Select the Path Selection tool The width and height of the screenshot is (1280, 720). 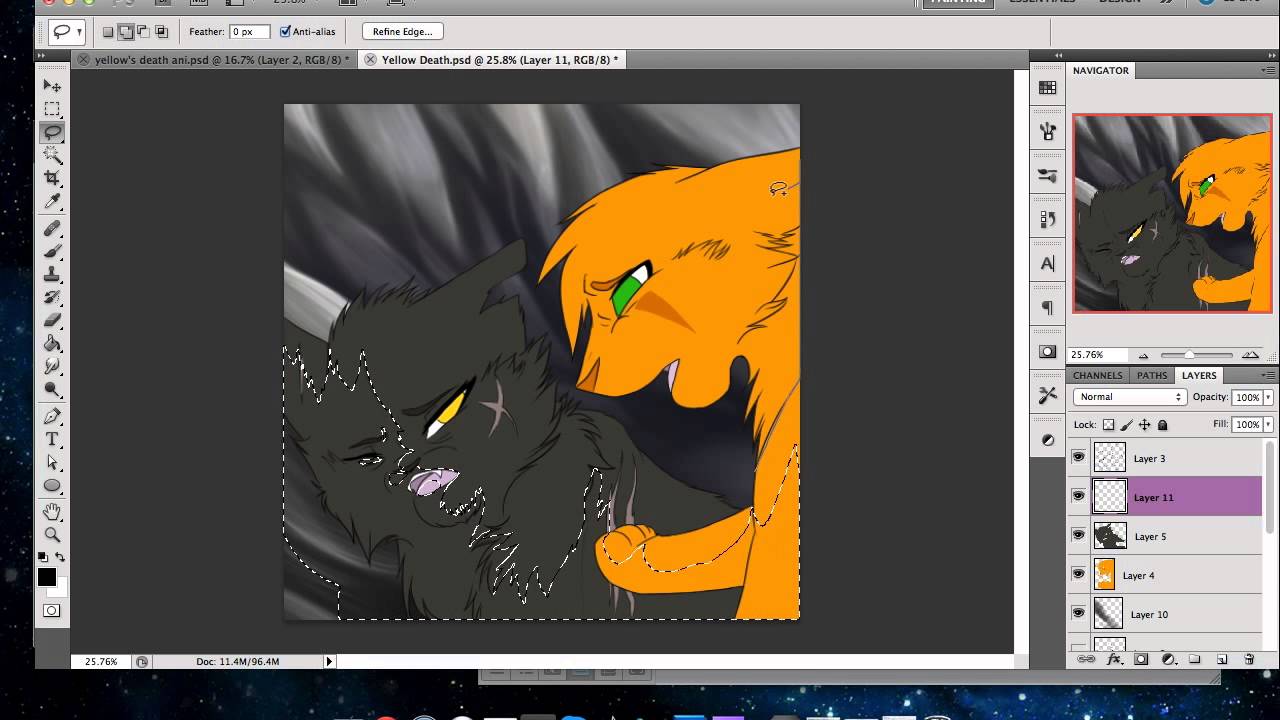tap(52, 462)
